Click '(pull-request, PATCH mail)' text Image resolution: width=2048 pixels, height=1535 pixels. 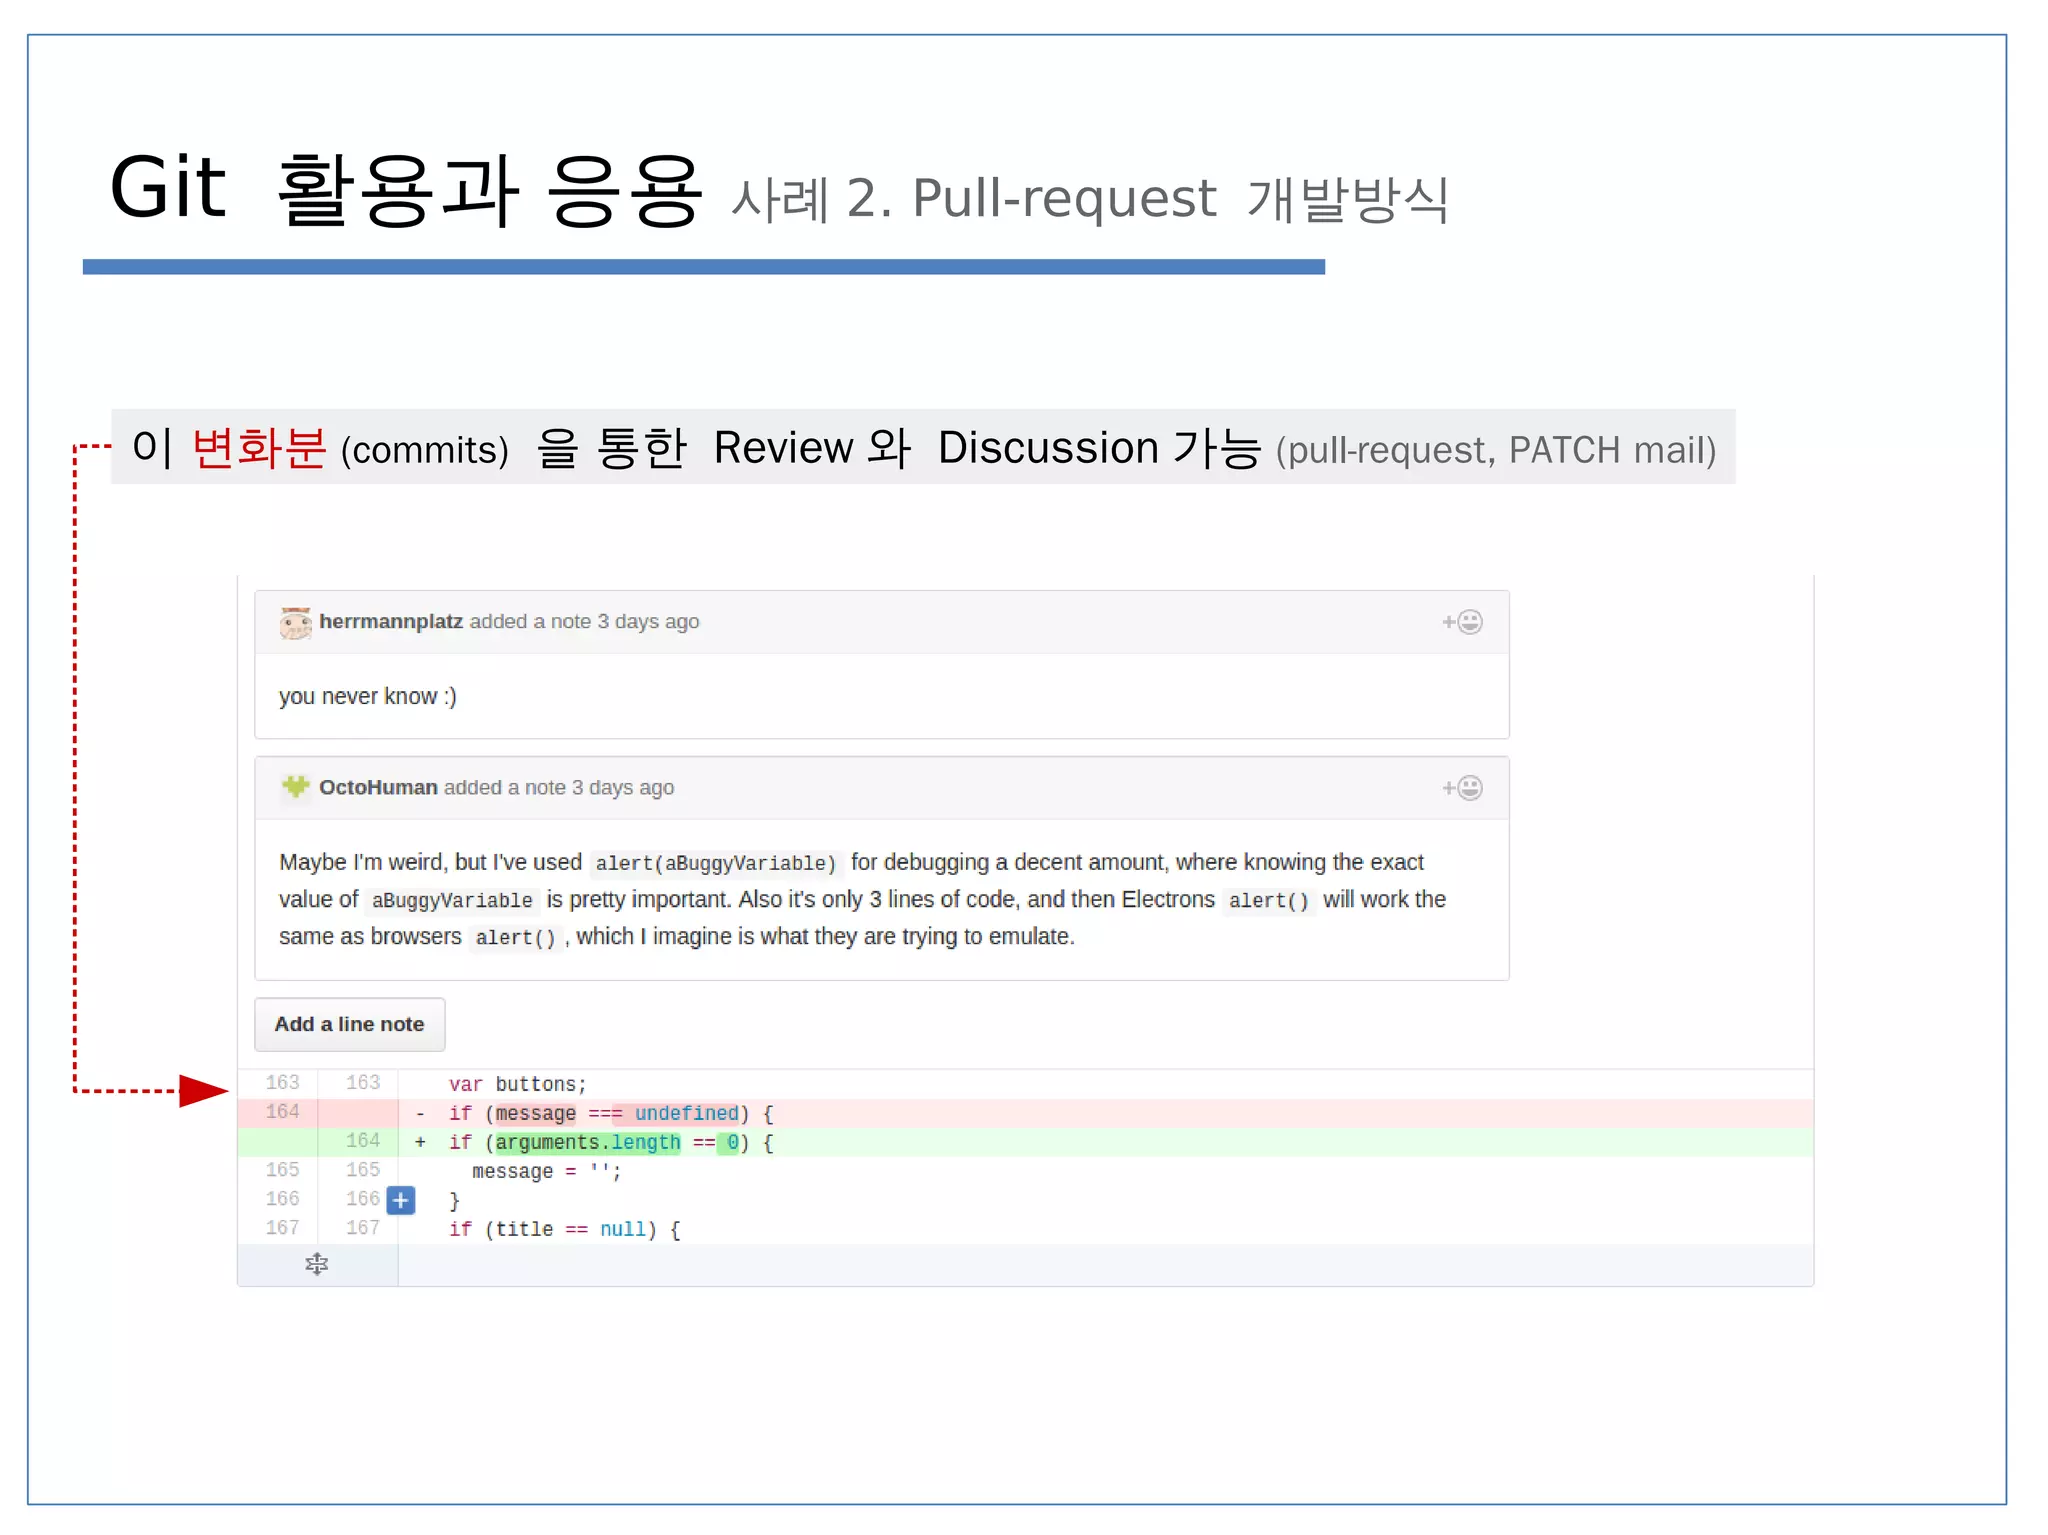click(1496, 450)
